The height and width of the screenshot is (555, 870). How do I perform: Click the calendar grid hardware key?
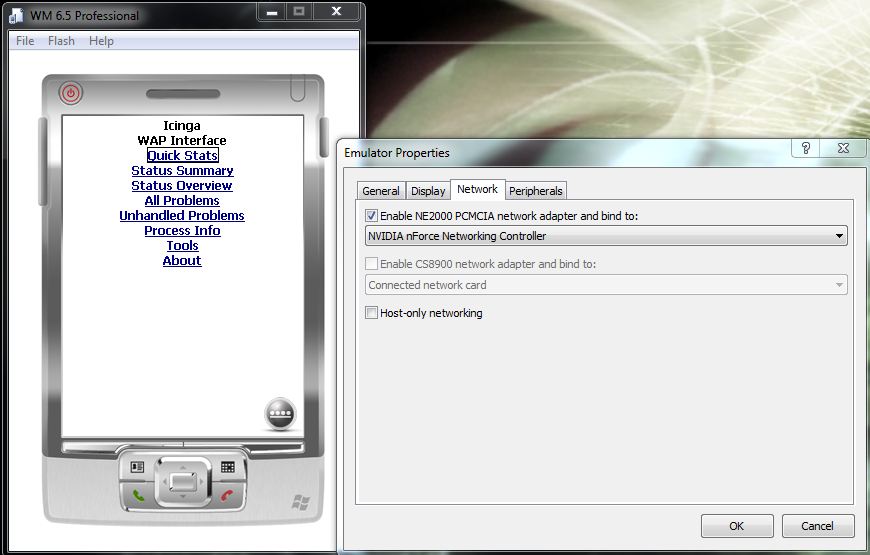pos(227,467)
